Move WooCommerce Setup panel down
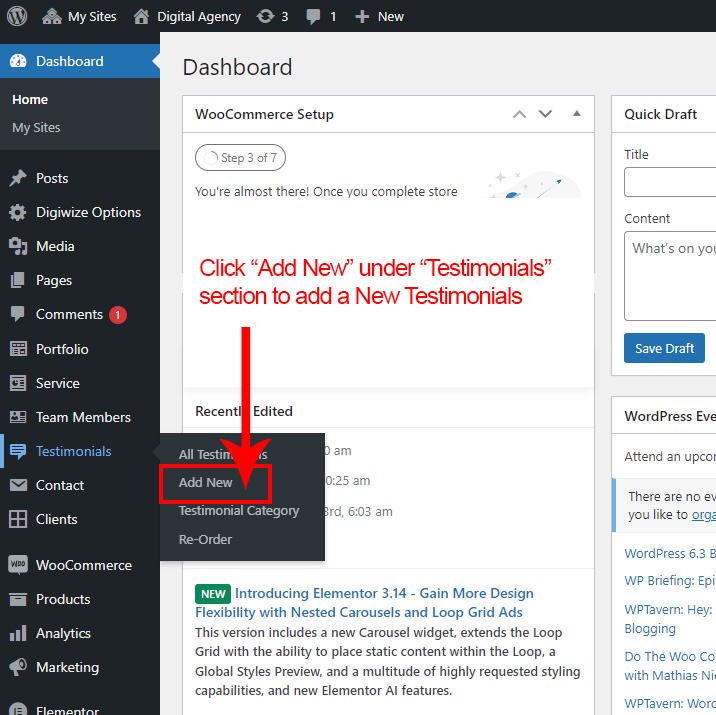 tap(545, 114)
